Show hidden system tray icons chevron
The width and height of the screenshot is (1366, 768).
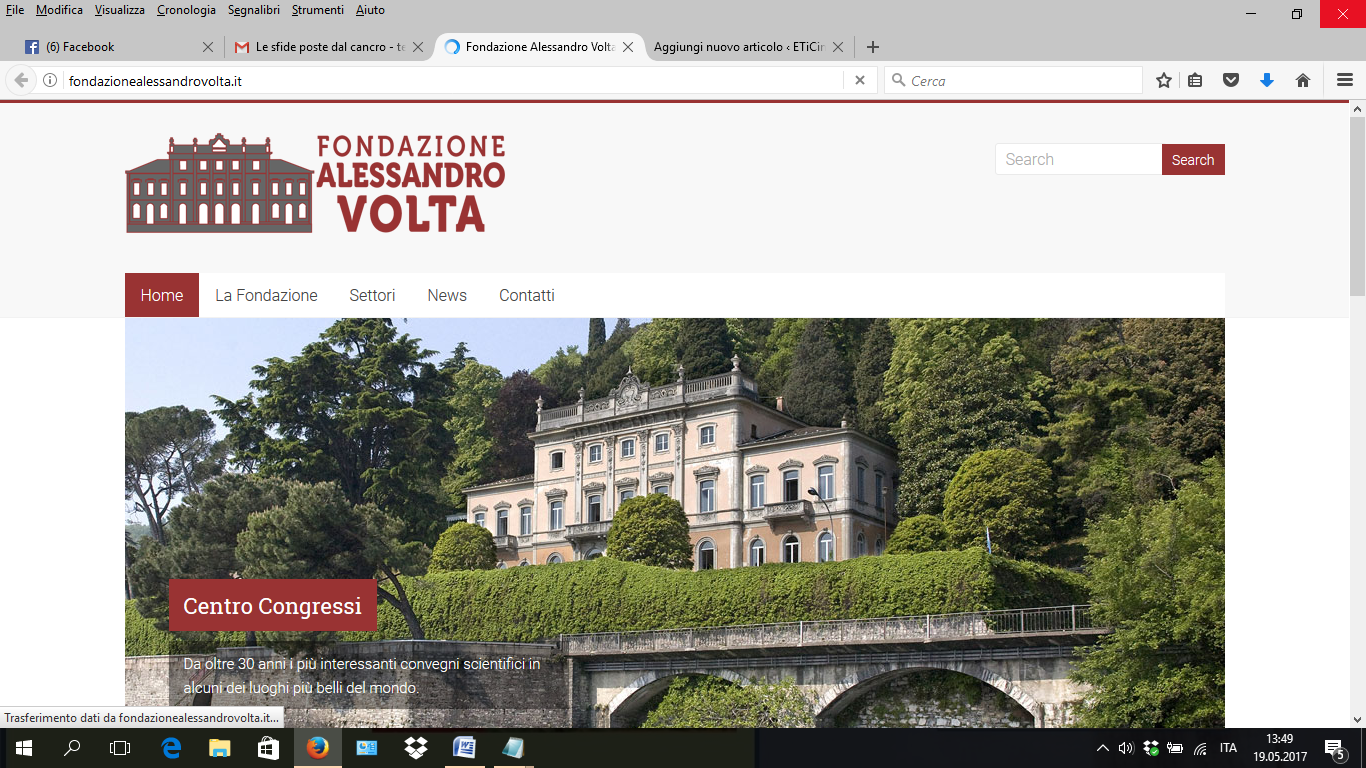[x=1103, y=748]
